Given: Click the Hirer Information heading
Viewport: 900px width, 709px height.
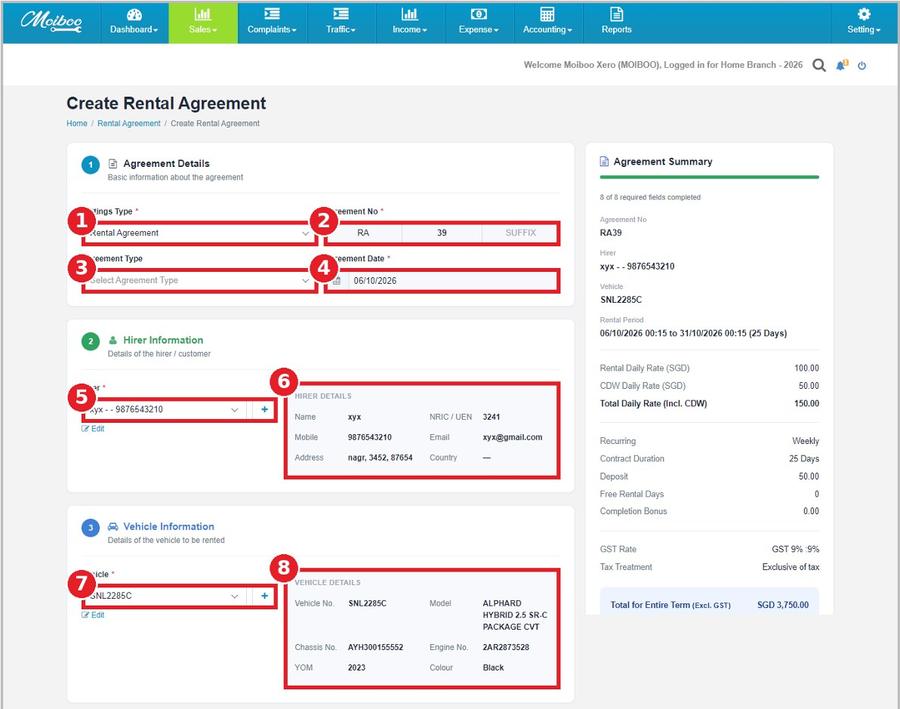Looking at the screenshot, I should pyautogui.click(x=163, y=340).
